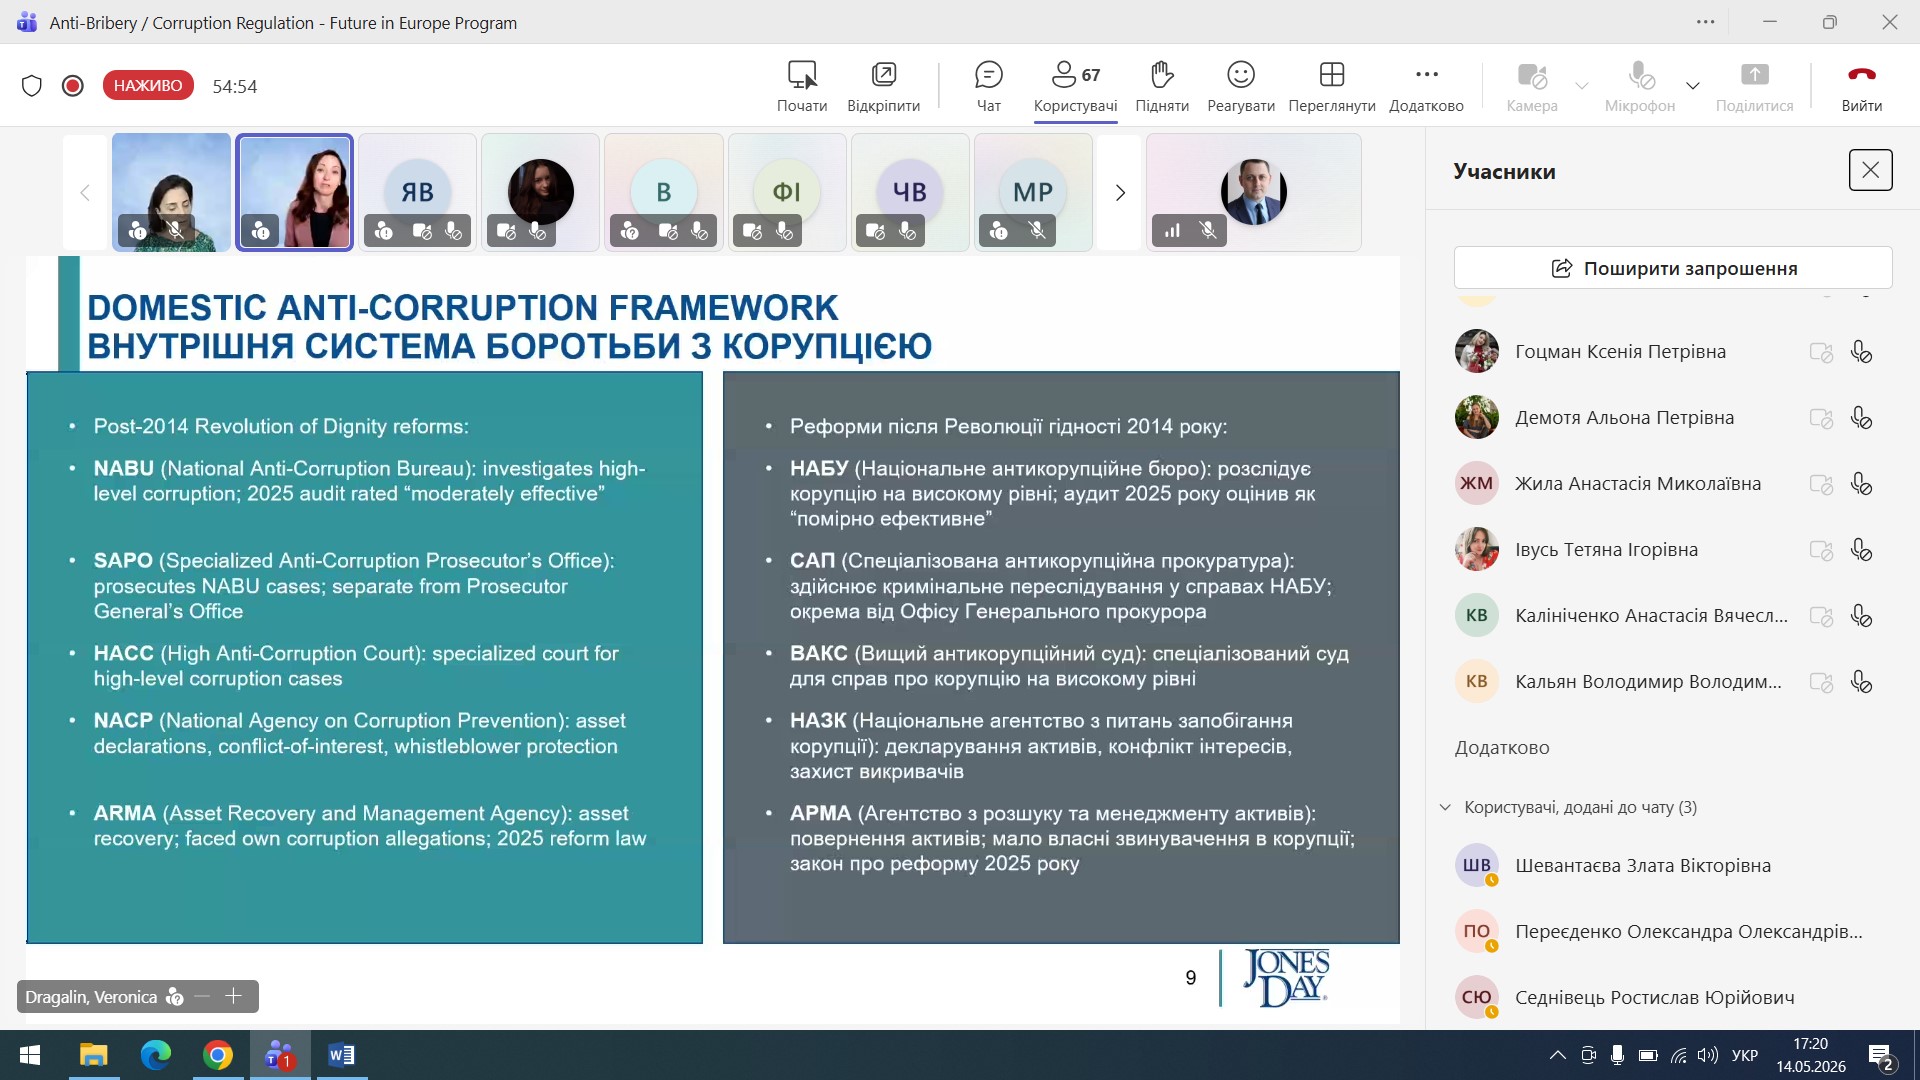The image size is (1920, 1080).
Task: Select the В participant tile
Action: tap(664, 192)
